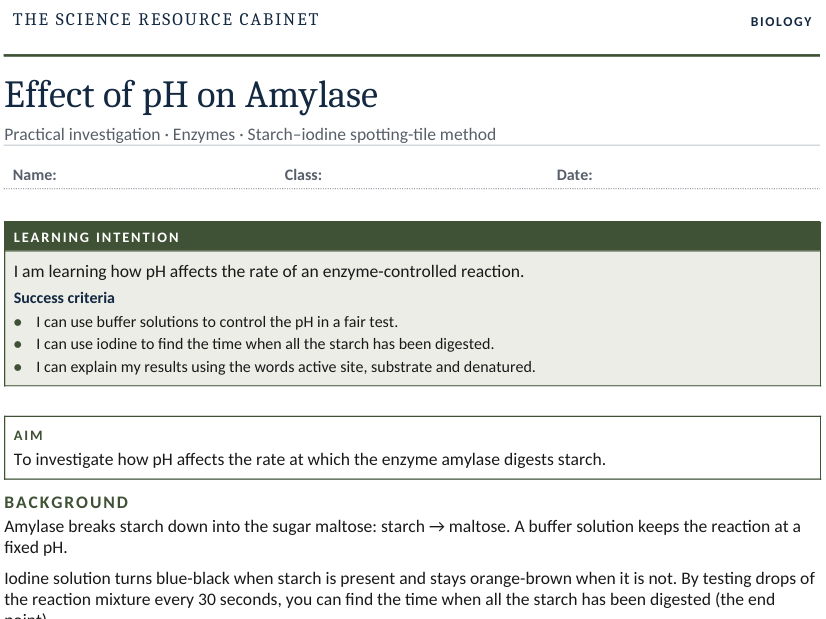
Task: Click the subtitle Starch–iodine spotting-tile method
Action: [371, 135]
